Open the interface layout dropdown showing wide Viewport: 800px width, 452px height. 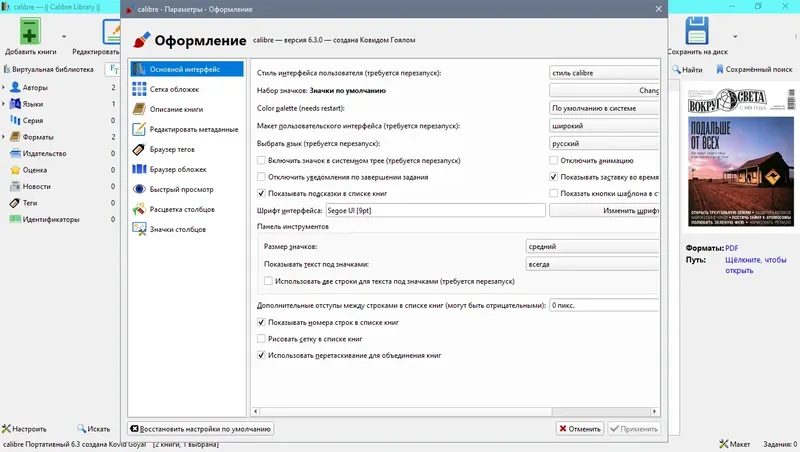click(604, 126)
